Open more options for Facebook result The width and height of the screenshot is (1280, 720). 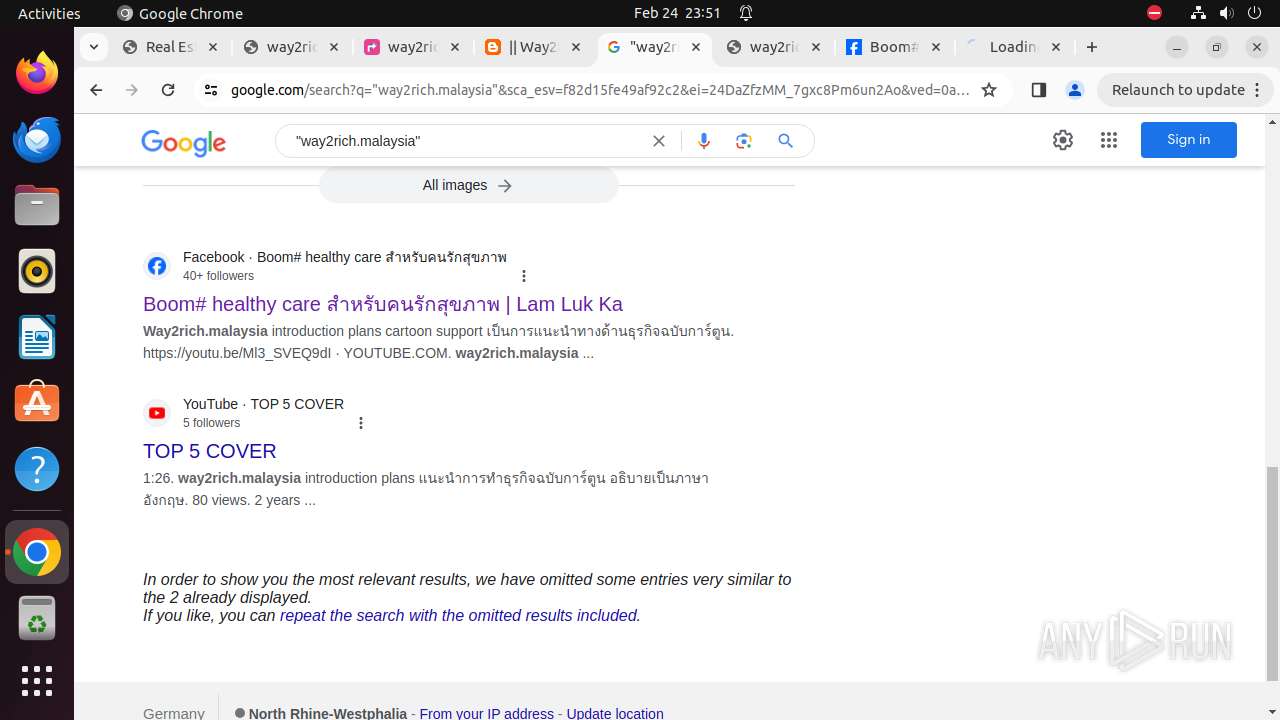[524, 276]
